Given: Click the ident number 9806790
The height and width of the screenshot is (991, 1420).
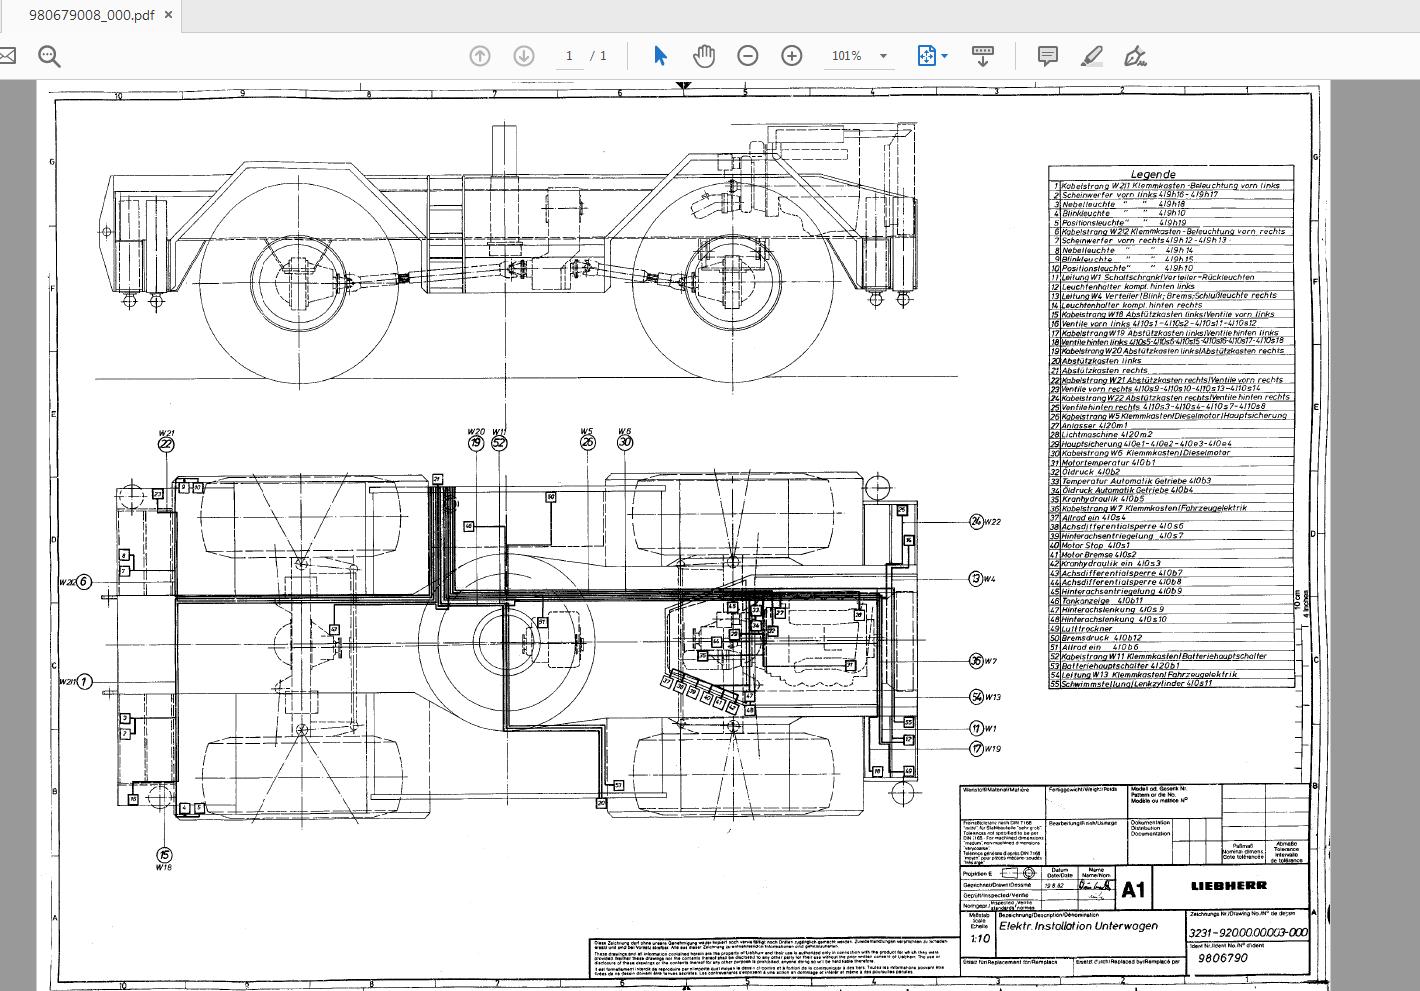Looking at the screenshot, I should [x=1222, y=957].
